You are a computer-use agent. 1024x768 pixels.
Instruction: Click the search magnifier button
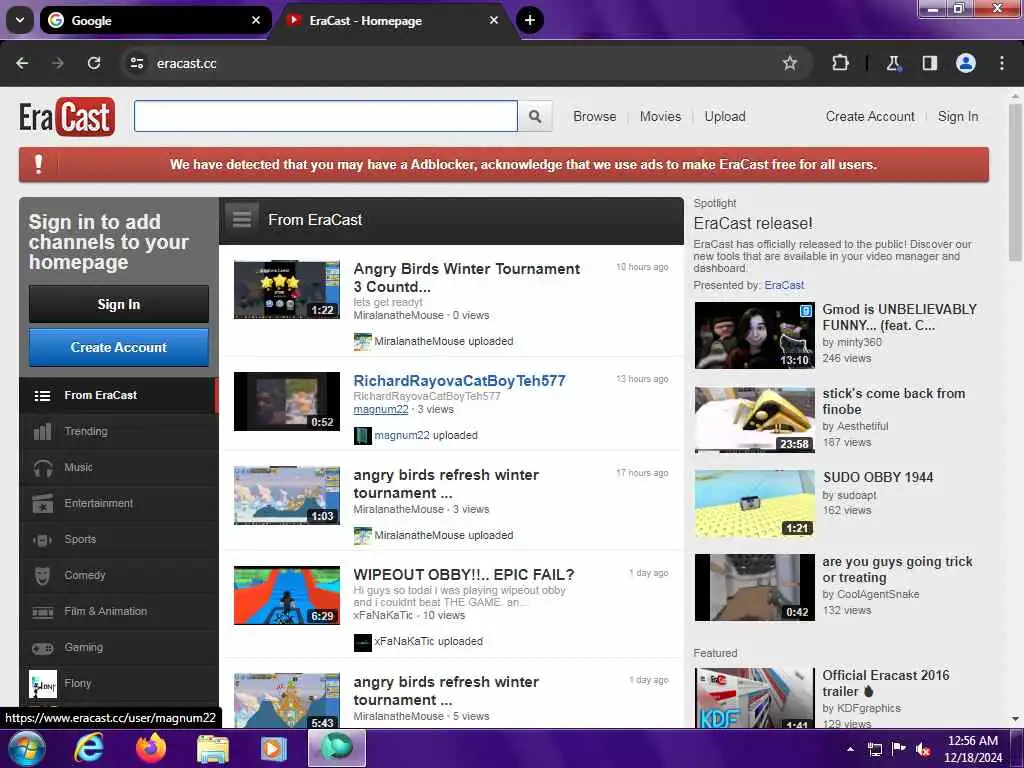click(x=535, y=116)
